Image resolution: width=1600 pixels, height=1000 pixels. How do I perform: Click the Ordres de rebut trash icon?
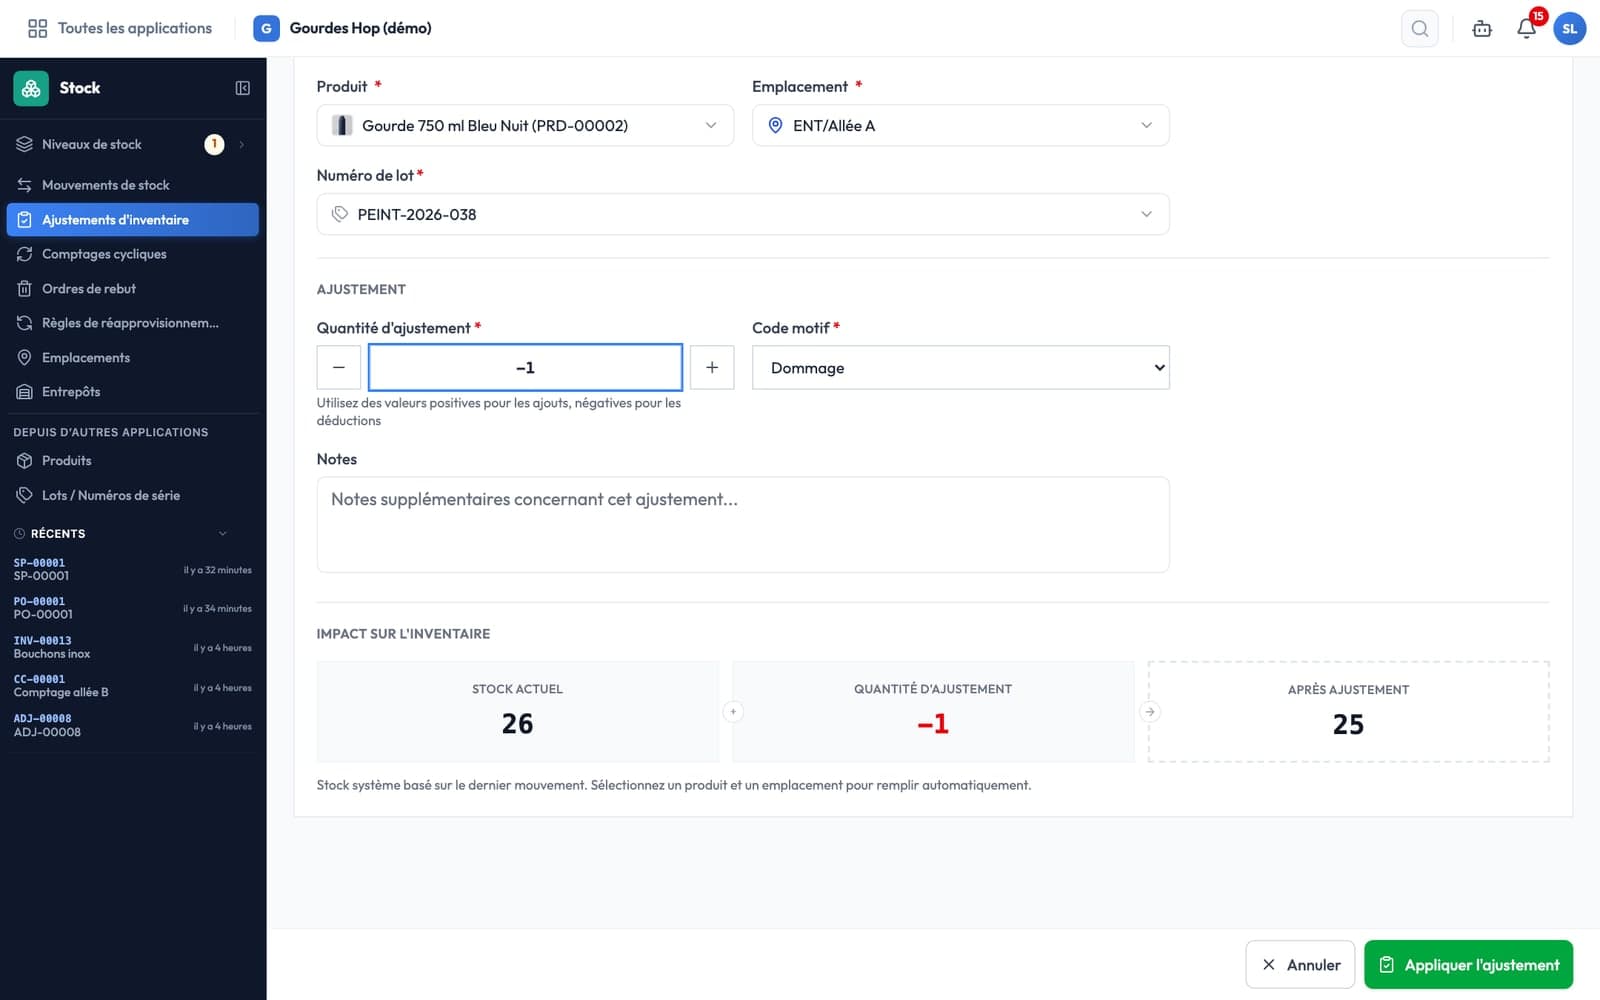click(25, 289)
